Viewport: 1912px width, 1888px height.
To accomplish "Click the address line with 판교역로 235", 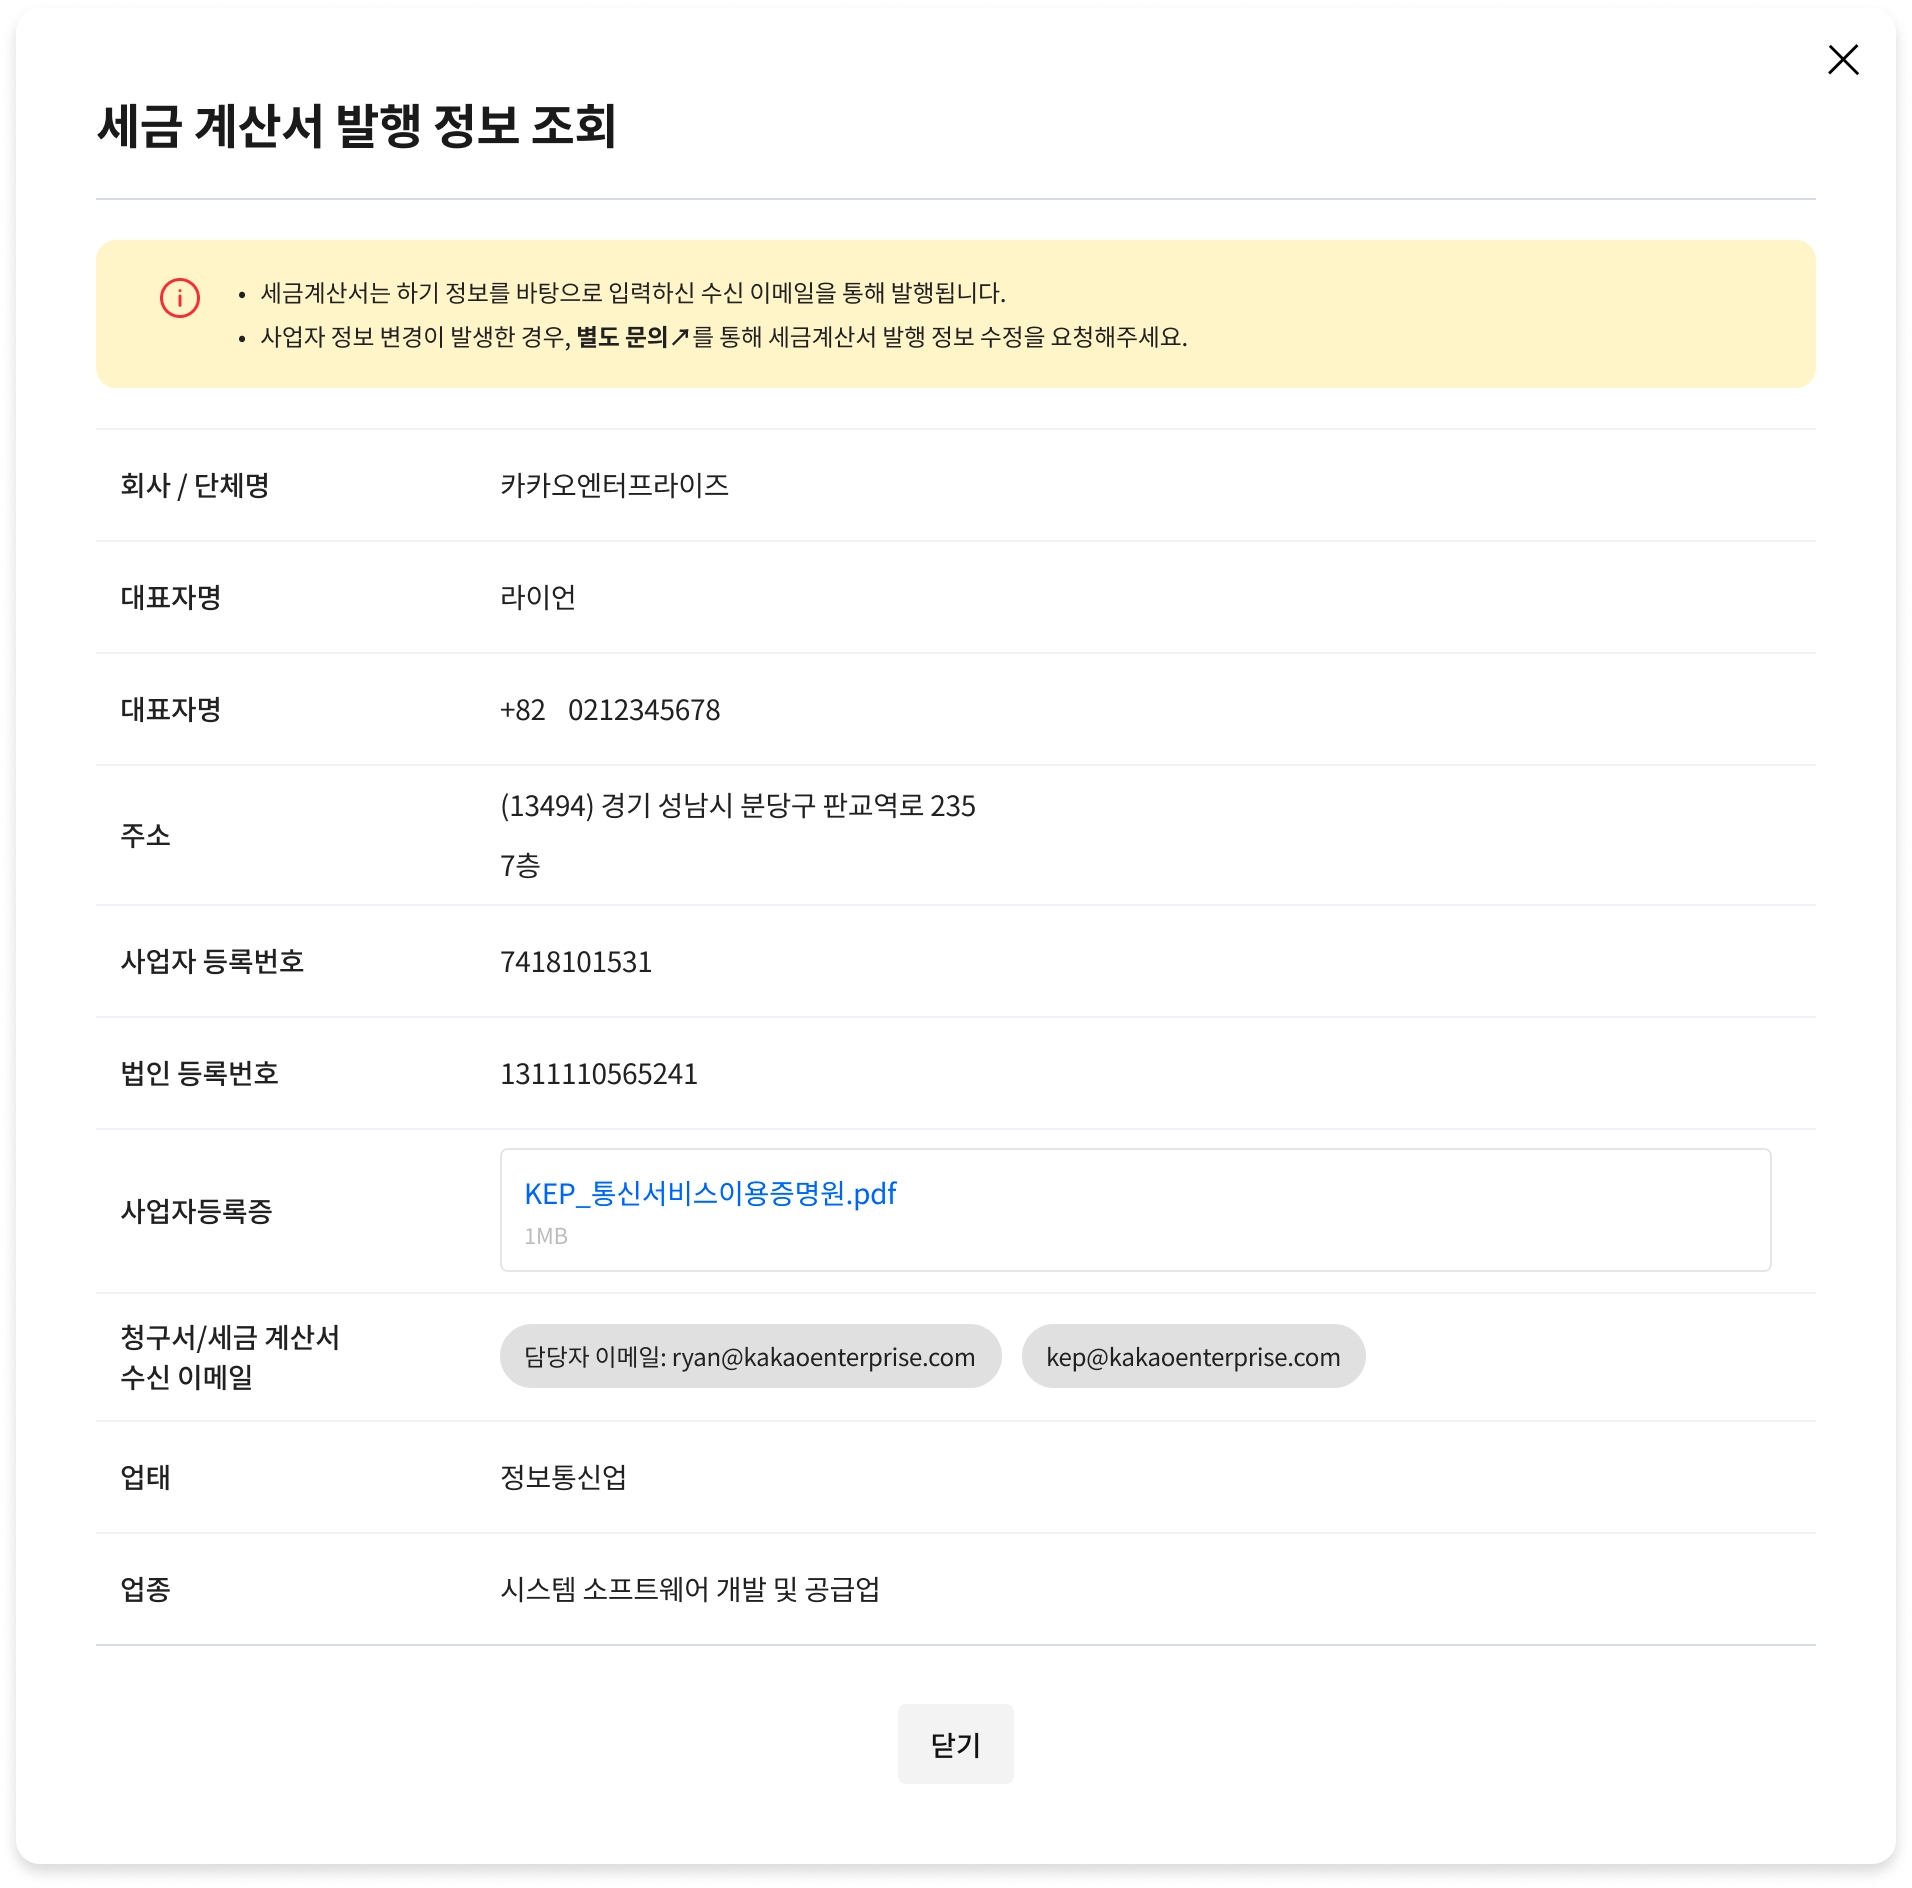I will (737, 806).
